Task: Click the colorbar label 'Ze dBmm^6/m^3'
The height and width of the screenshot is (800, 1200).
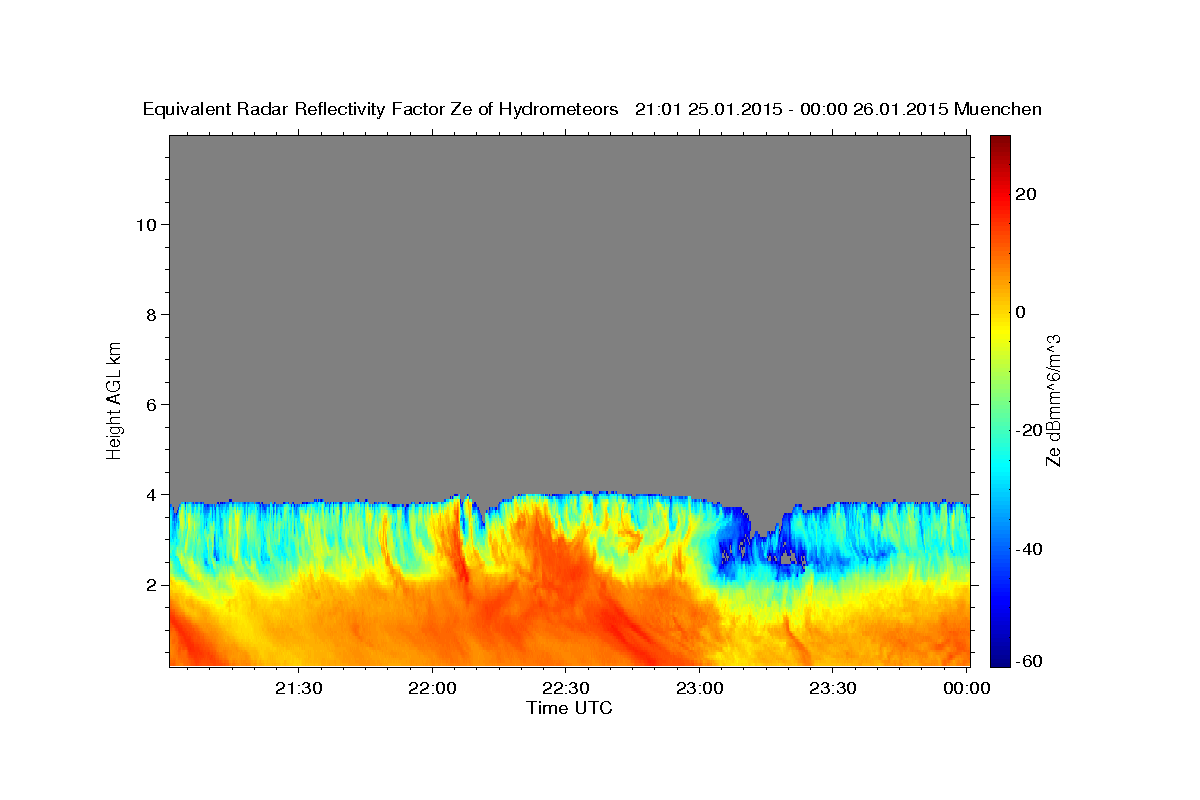Action: click(1053, 400)
